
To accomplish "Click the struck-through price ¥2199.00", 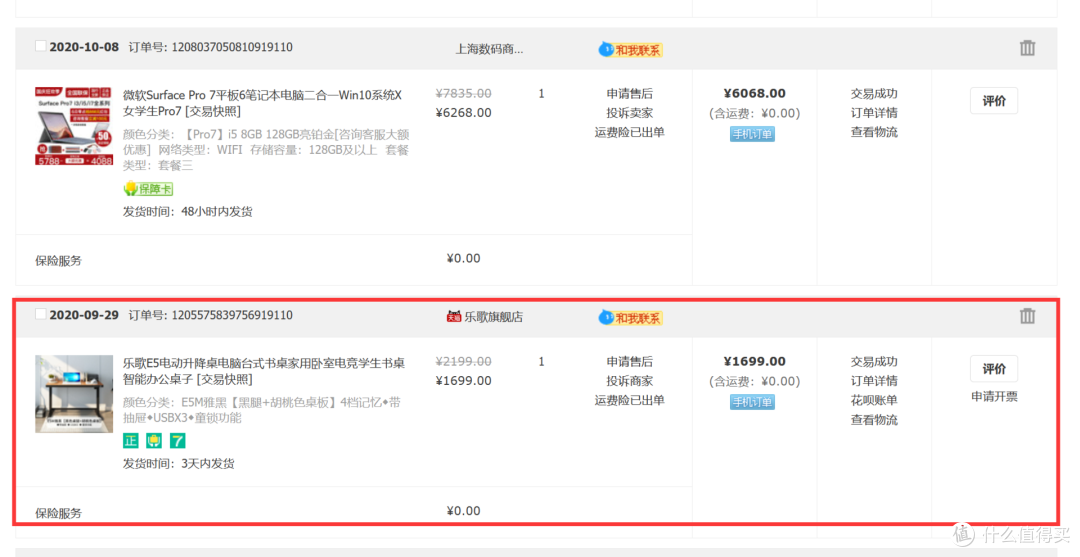I will [x=464, y=361].
